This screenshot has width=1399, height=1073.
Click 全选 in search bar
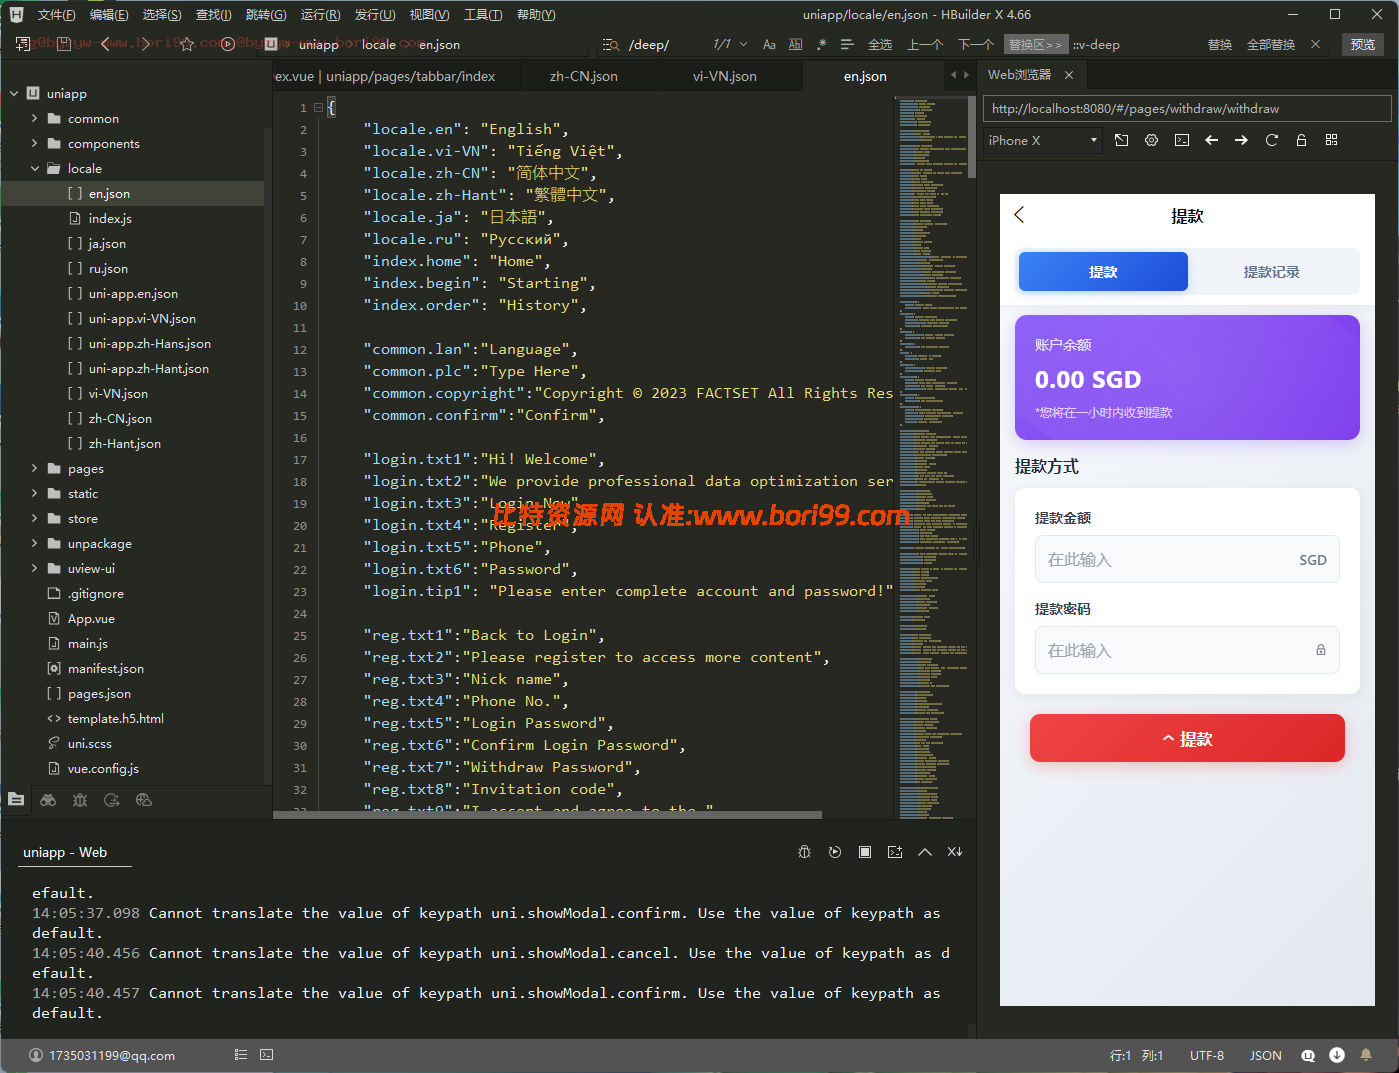point(880,45)
